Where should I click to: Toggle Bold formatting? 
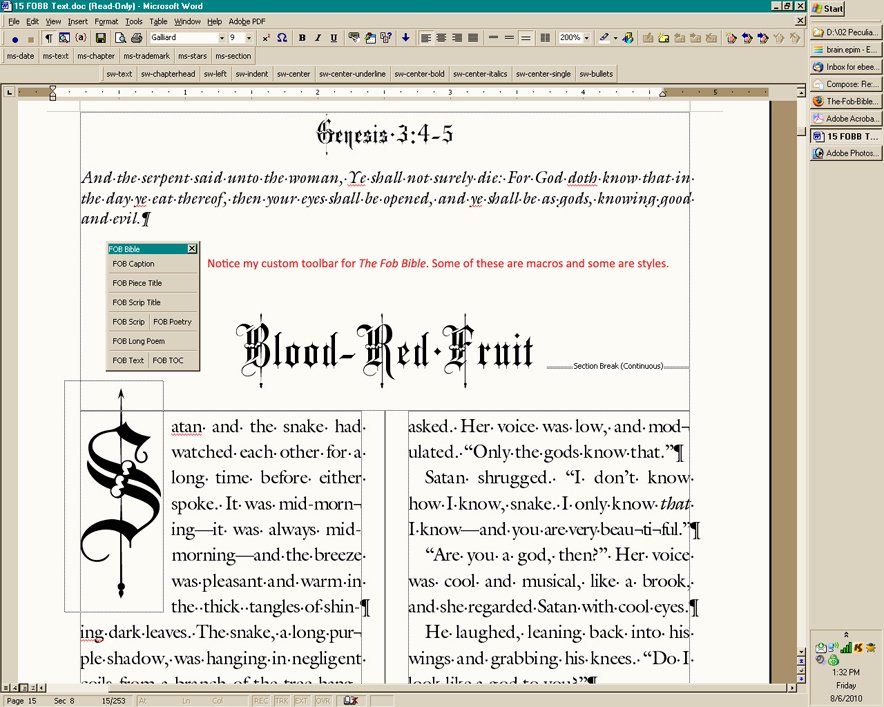(x=302, y=38)
